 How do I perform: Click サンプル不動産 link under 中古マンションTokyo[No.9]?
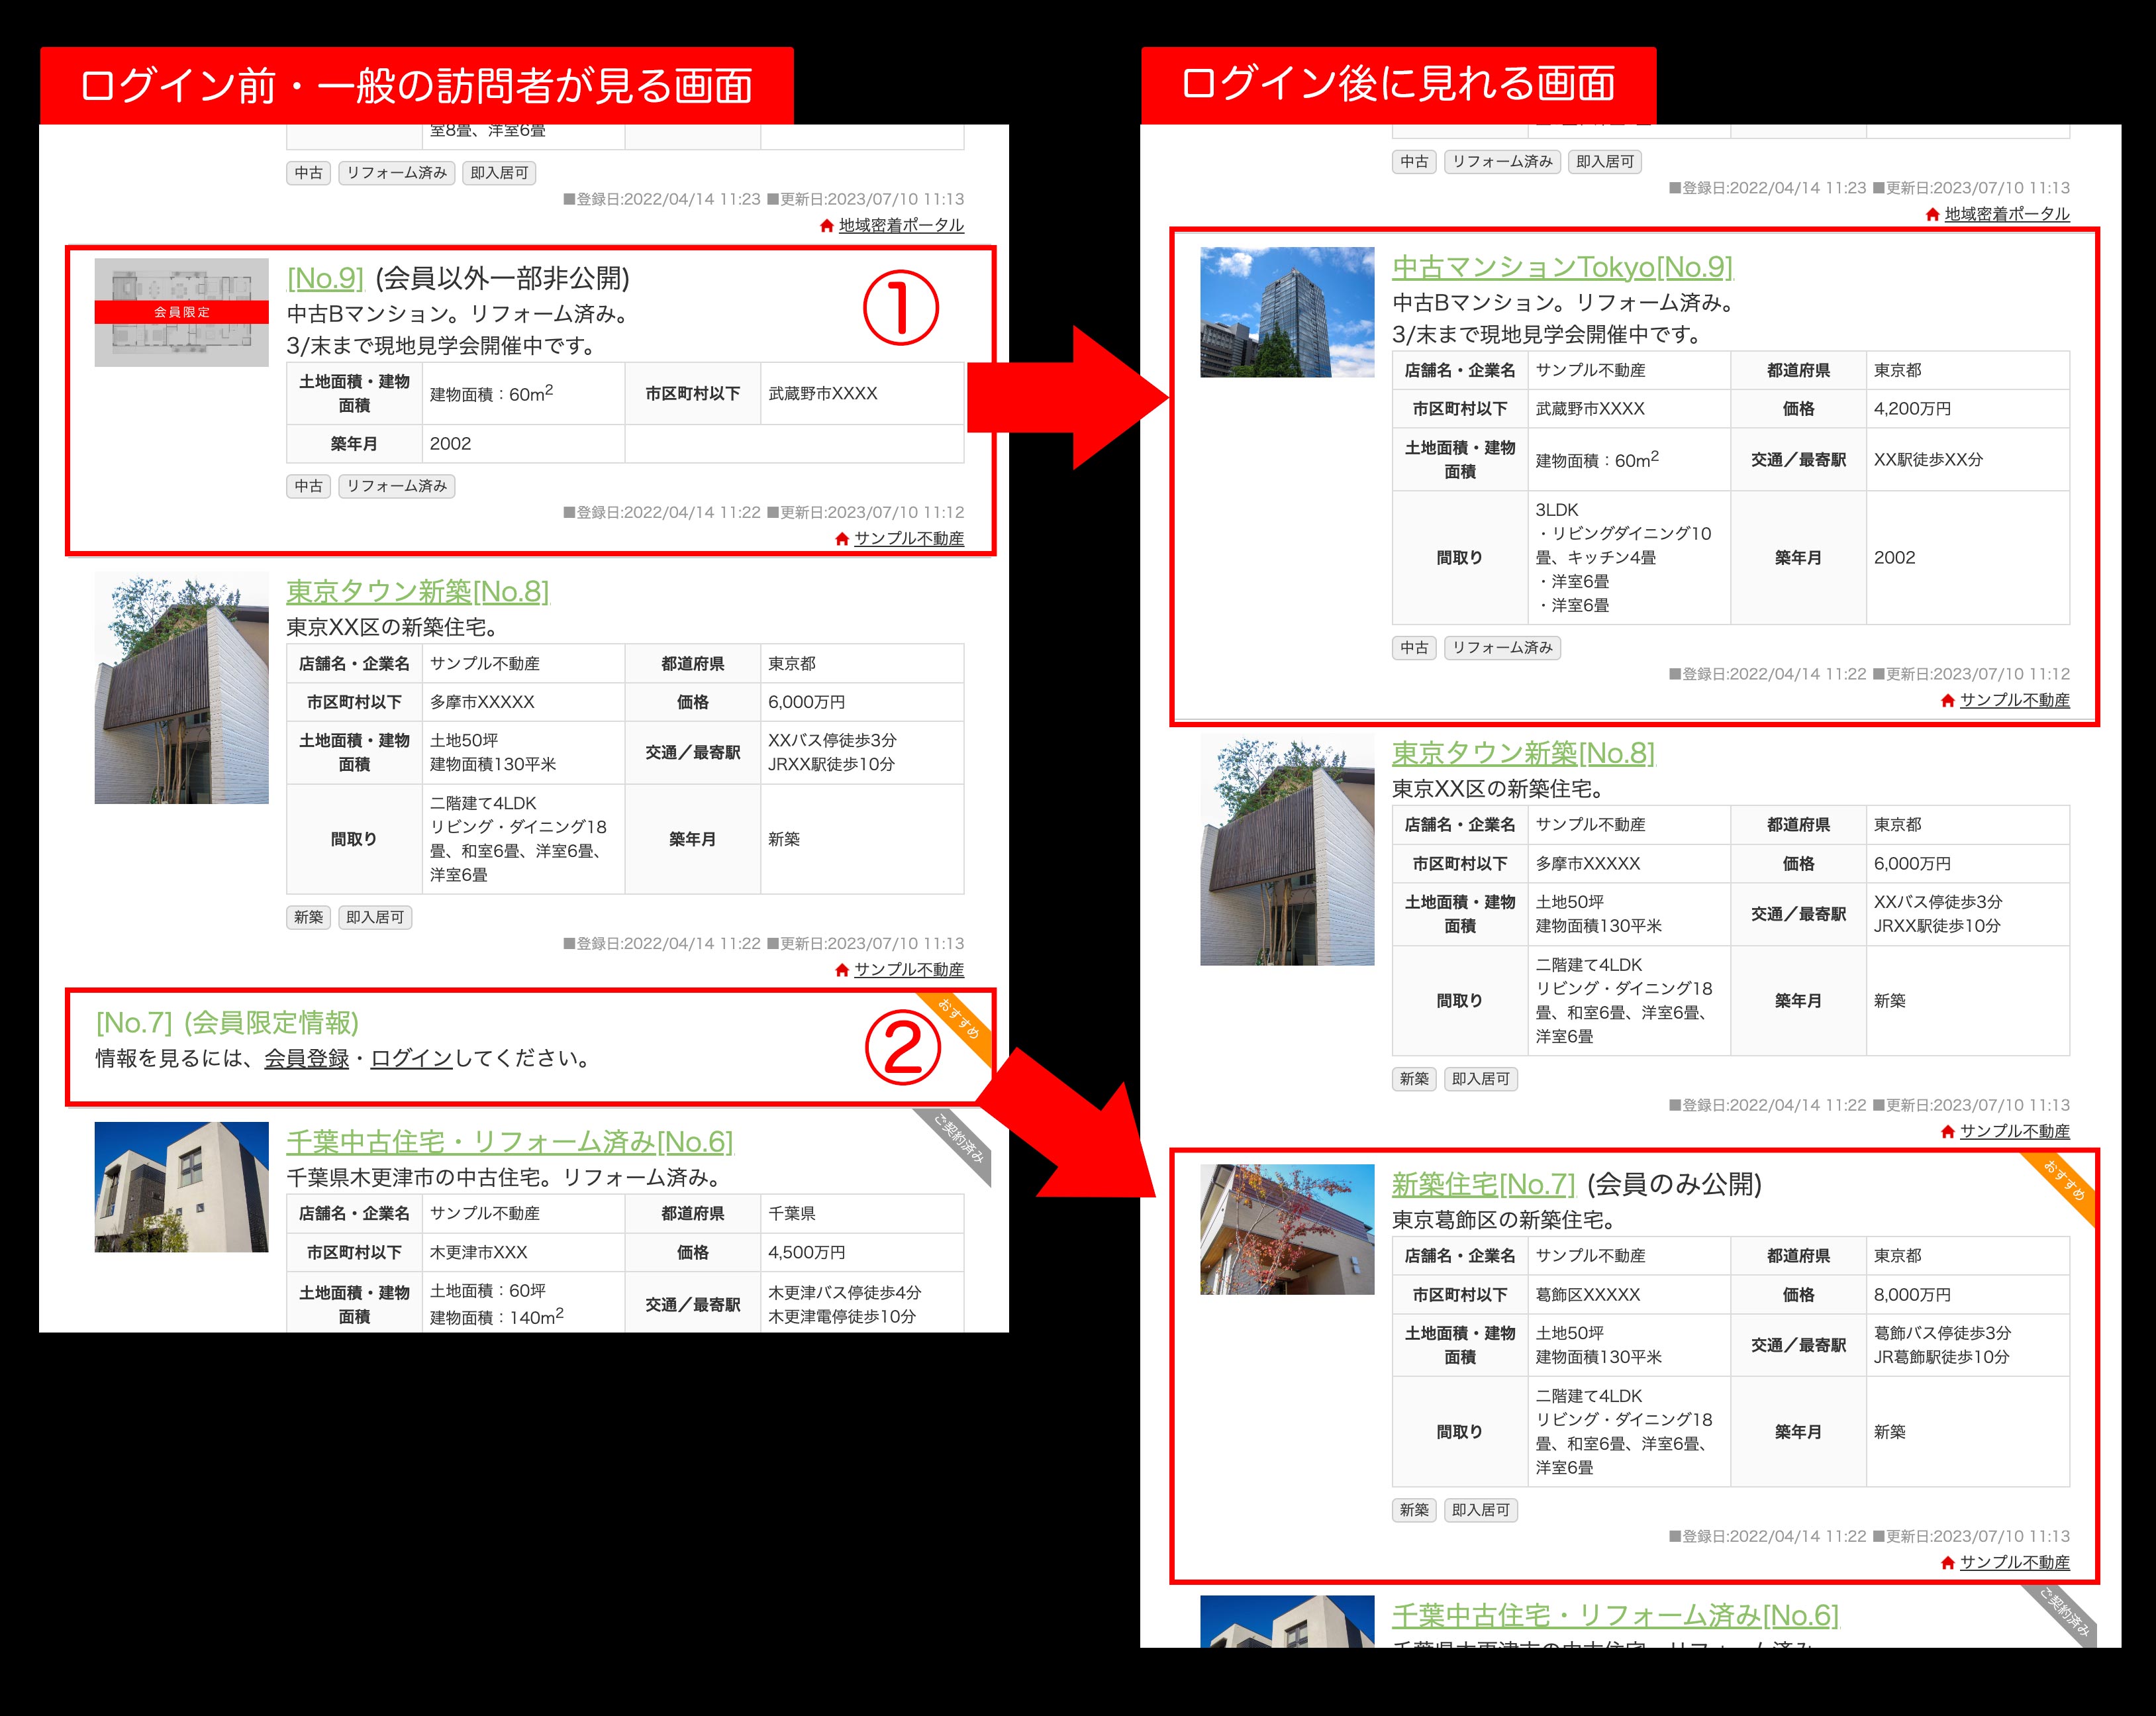(2015, 700)
